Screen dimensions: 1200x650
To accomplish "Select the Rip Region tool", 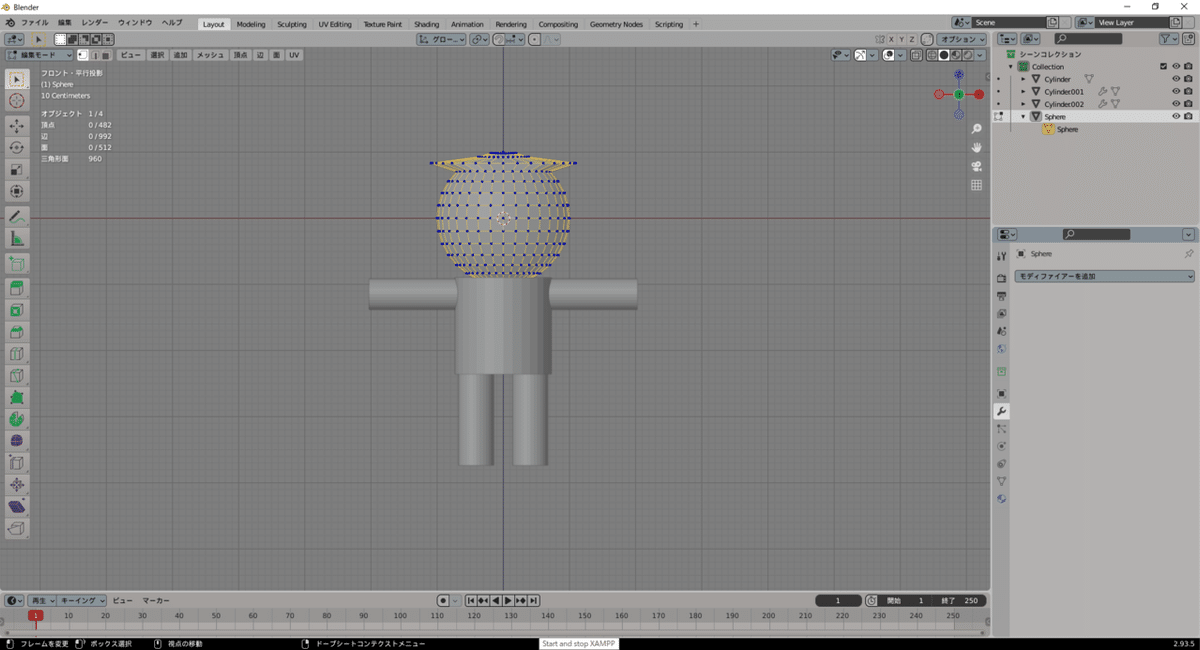I will (17, 529).
